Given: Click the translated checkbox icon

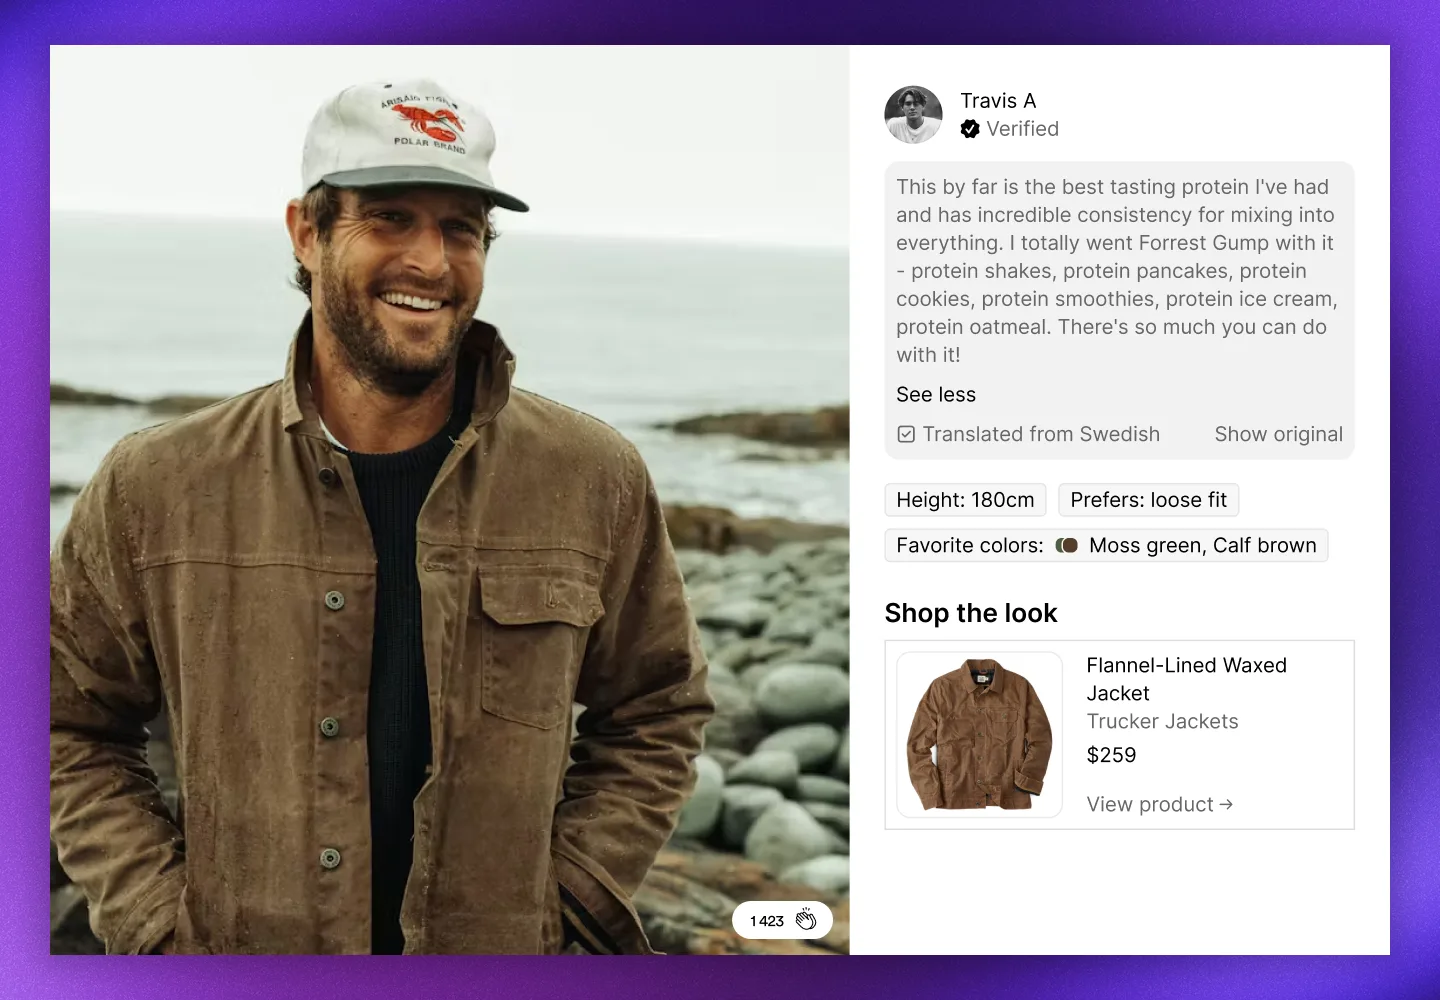Looking at the screenshot, I should tap(906, 434).
